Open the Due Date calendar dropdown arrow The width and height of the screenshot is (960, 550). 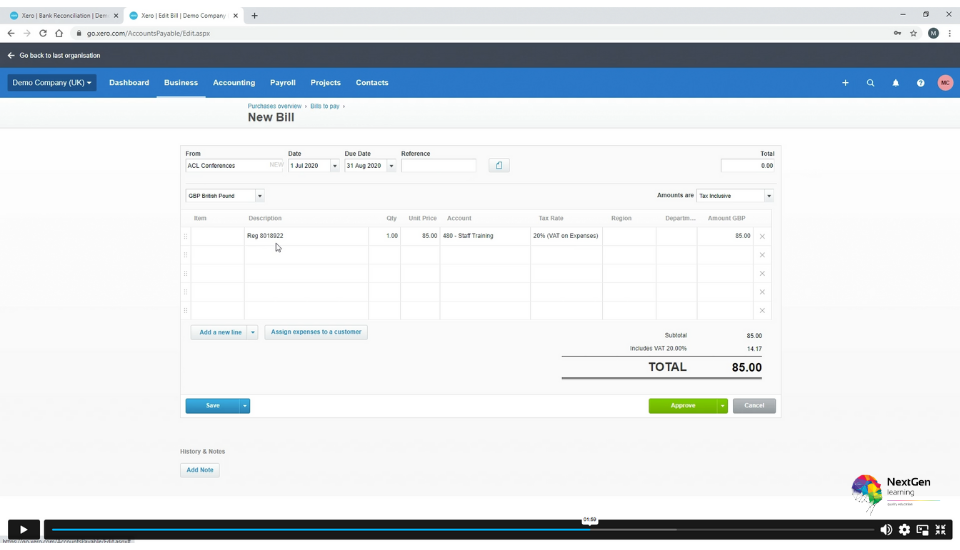(x=390, y=166)
